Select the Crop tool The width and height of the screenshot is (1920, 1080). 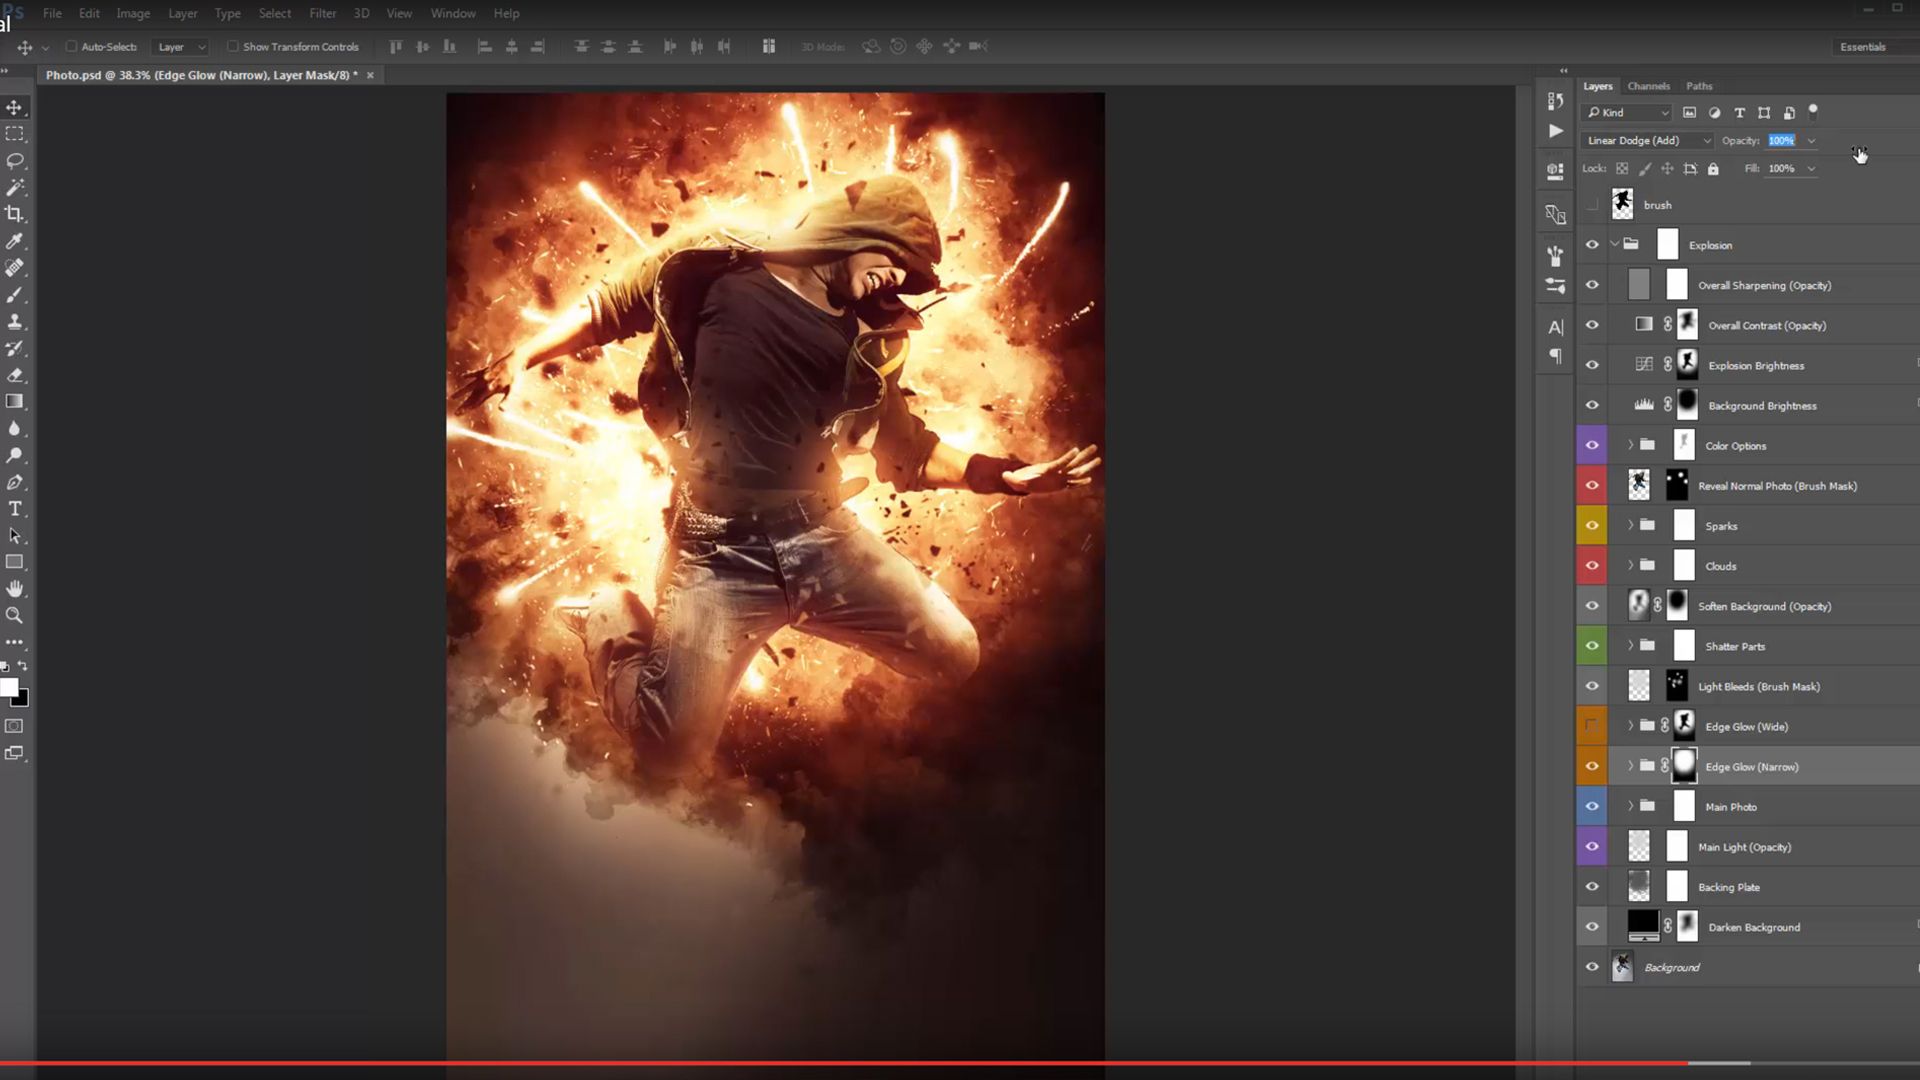[15, 213]
